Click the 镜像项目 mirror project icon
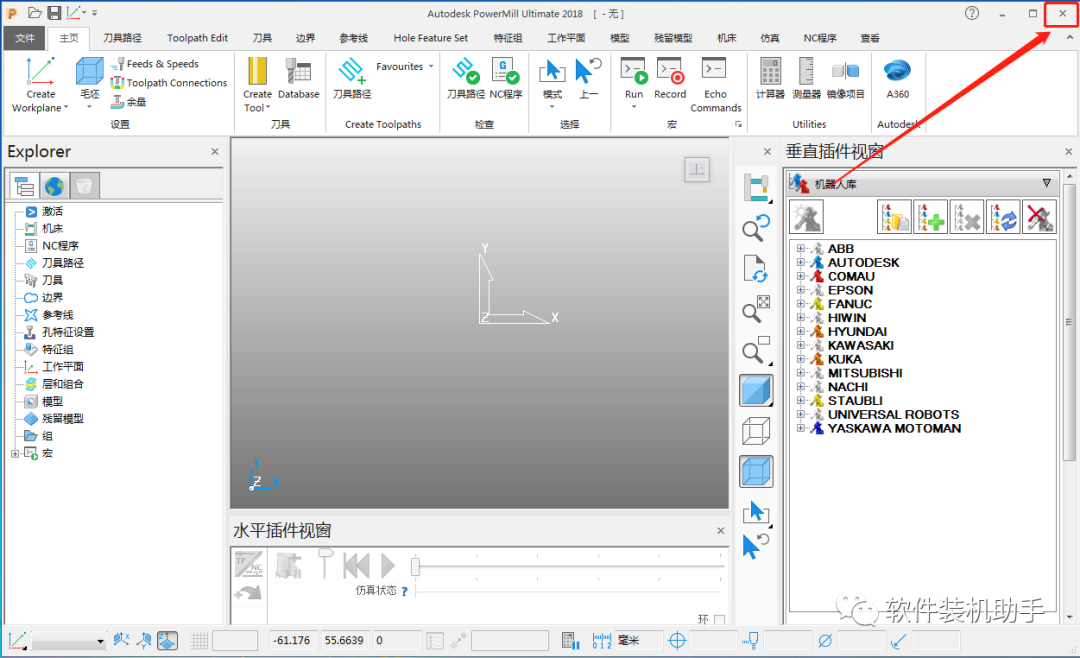Viewport: 1080px width, 658px height. coord(845,72)
